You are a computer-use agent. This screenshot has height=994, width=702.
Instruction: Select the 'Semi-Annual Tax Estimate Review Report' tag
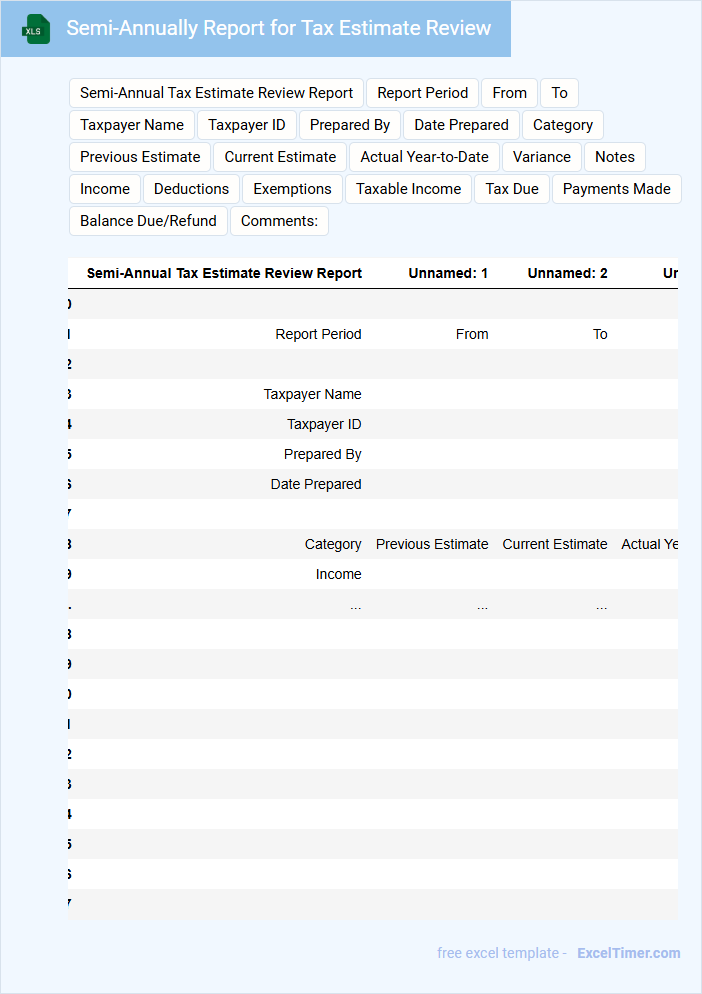[x=216, y=93]
